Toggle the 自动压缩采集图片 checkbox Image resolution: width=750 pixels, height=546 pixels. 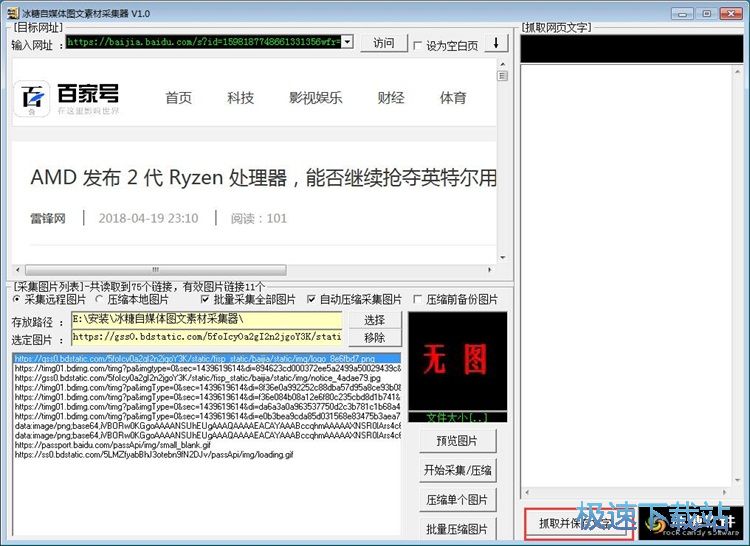coord(311,299)
